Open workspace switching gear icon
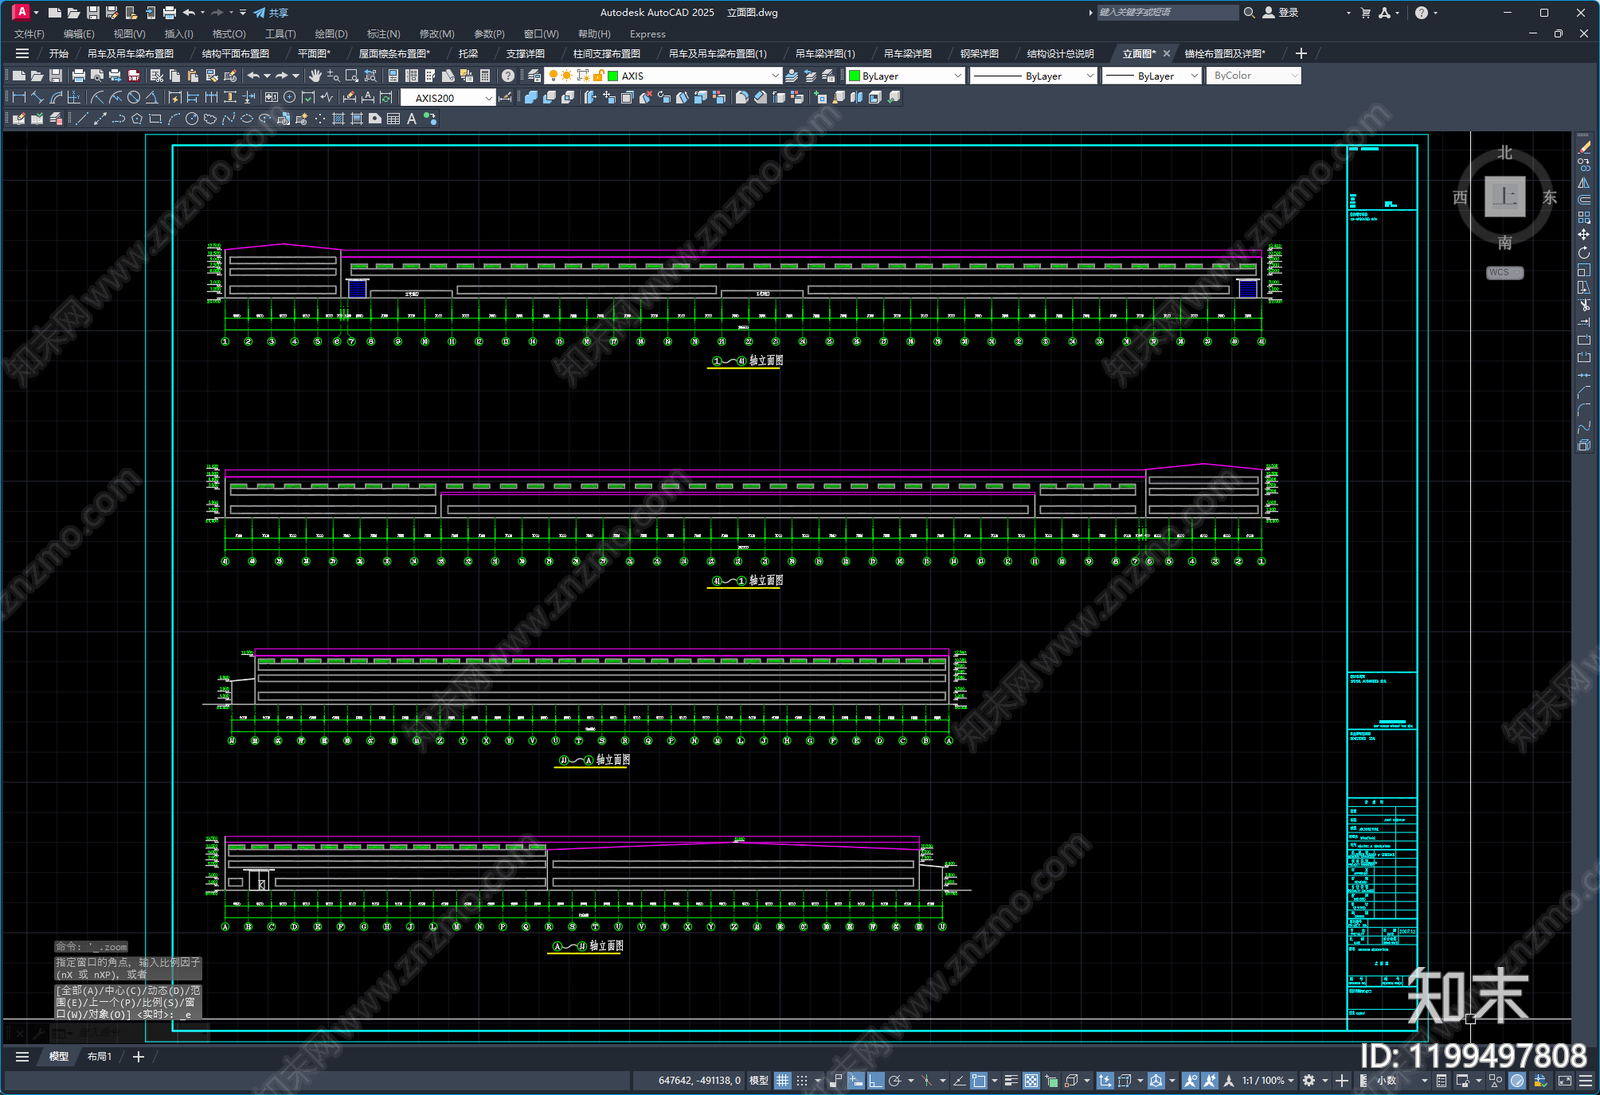1600x1095 pixels. coord(1308,1081)
